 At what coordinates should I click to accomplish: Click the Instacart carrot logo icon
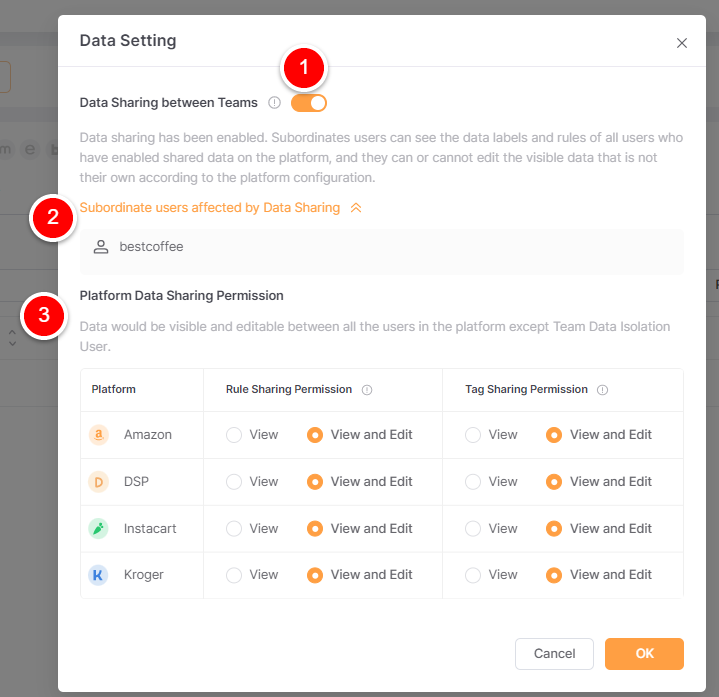98,528
